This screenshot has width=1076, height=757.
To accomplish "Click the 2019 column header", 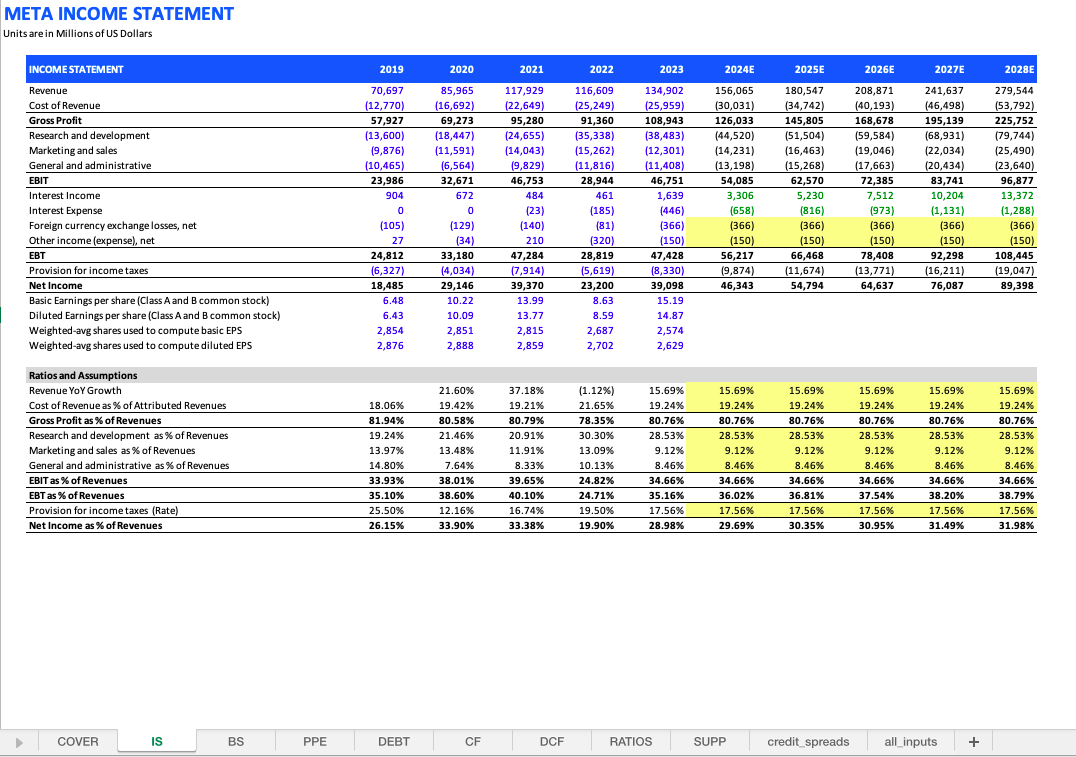I will pos(391,69).
